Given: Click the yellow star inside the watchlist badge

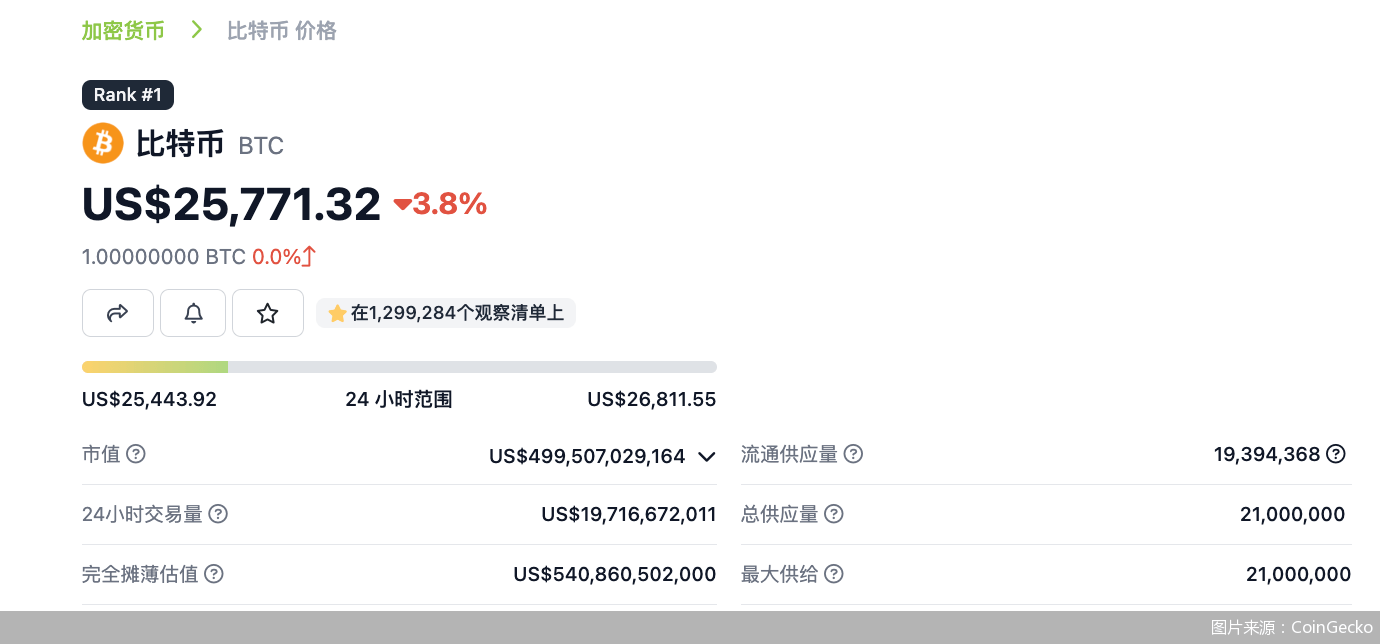Looking at the screenshot, I should 337,312.
